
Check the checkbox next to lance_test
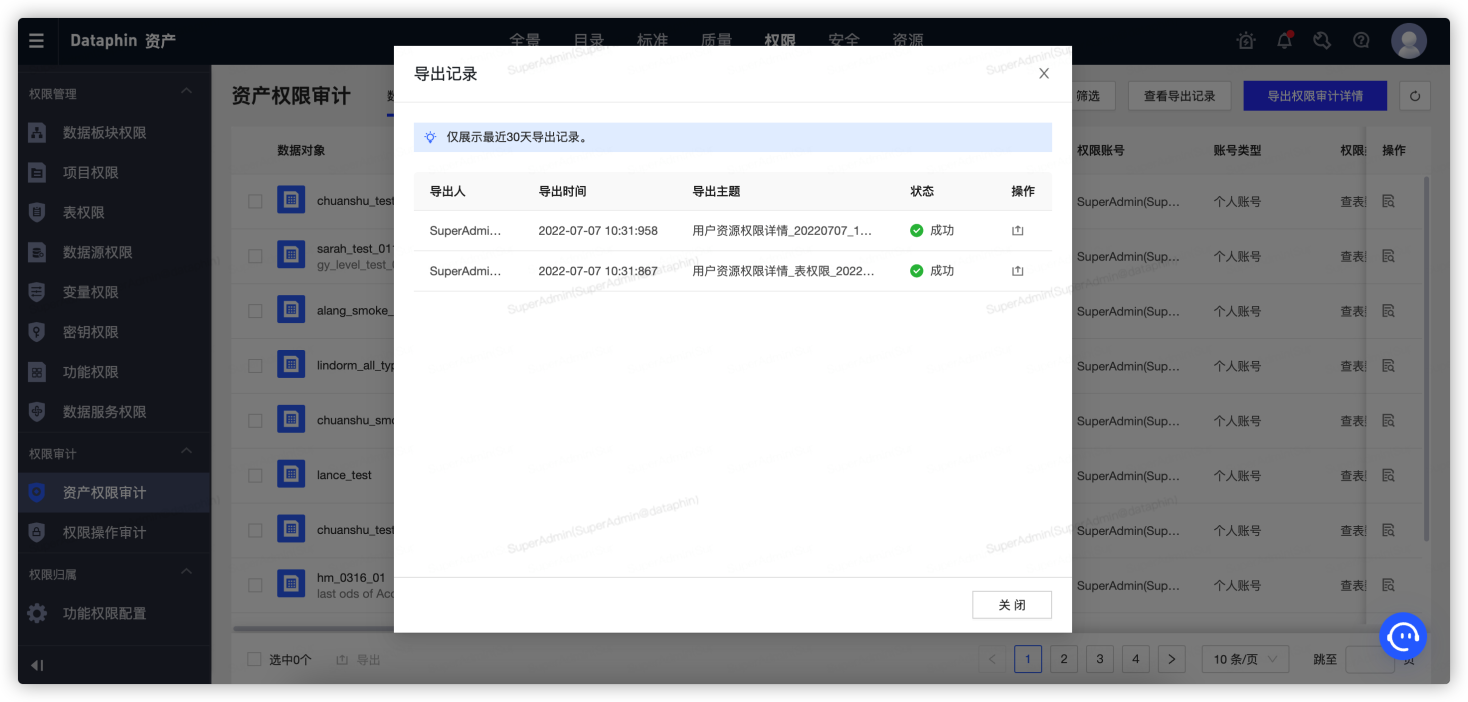tap(255, 474)
